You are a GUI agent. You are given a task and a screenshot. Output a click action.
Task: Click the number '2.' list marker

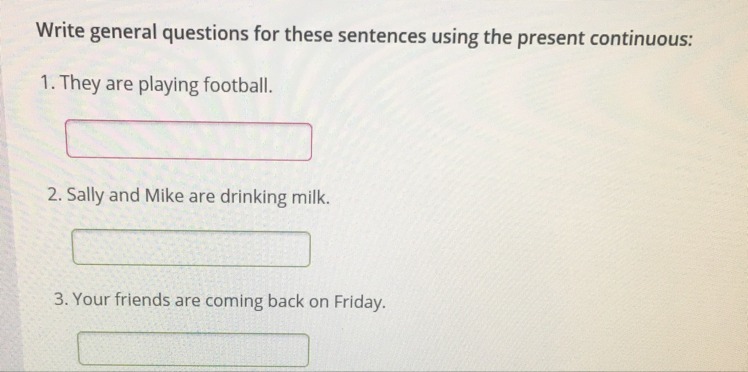(55, 196)
